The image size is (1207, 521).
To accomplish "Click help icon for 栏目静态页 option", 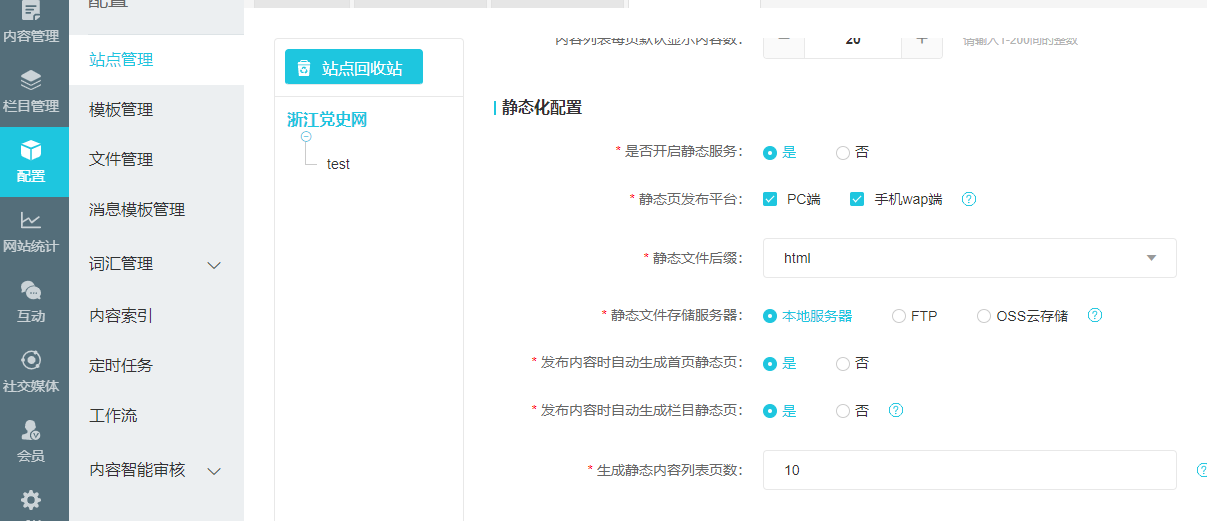I will click(x=895, y=410).
